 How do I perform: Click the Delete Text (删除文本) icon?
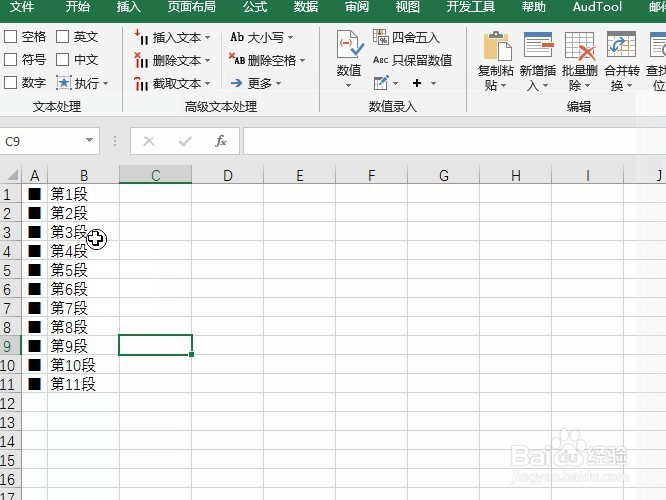141,60
